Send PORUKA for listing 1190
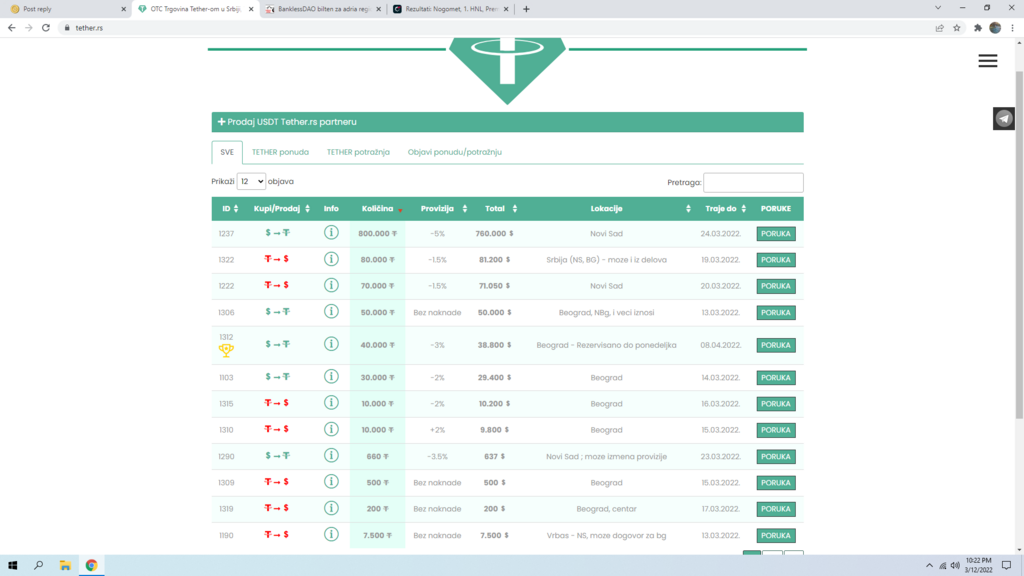Image resolution: width=1024 pixels, height=576 pixels. tap(776, 536)
